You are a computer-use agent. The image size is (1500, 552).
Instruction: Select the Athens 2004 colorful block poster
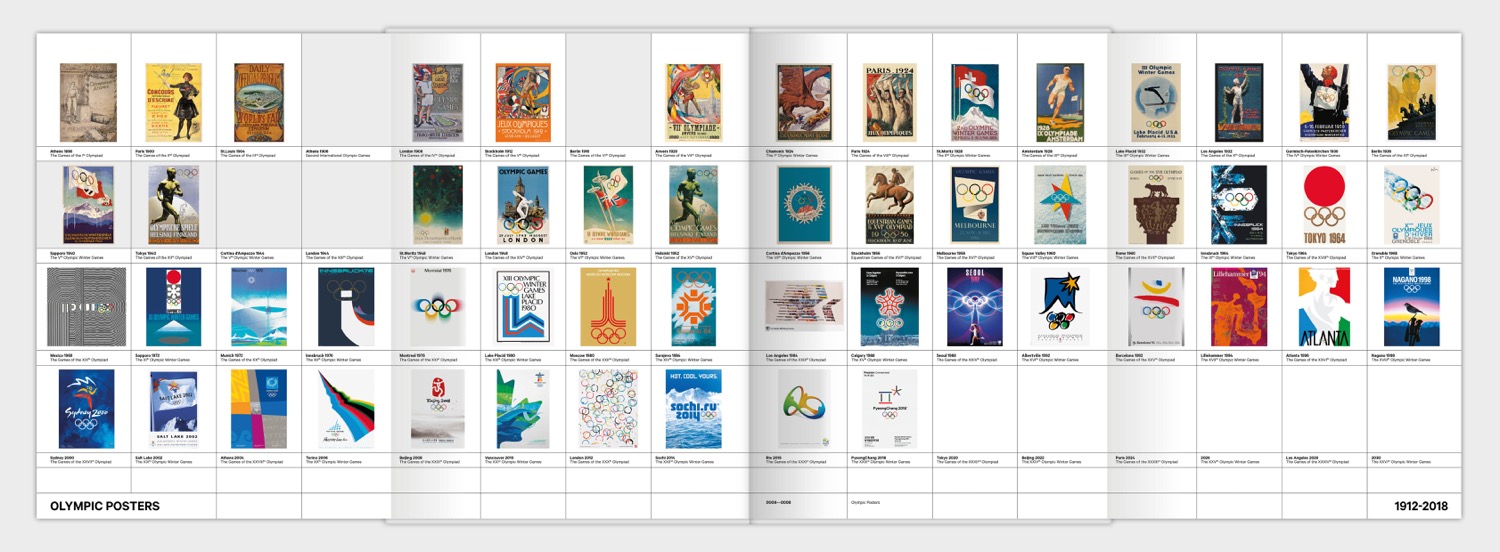coord(259,409)
